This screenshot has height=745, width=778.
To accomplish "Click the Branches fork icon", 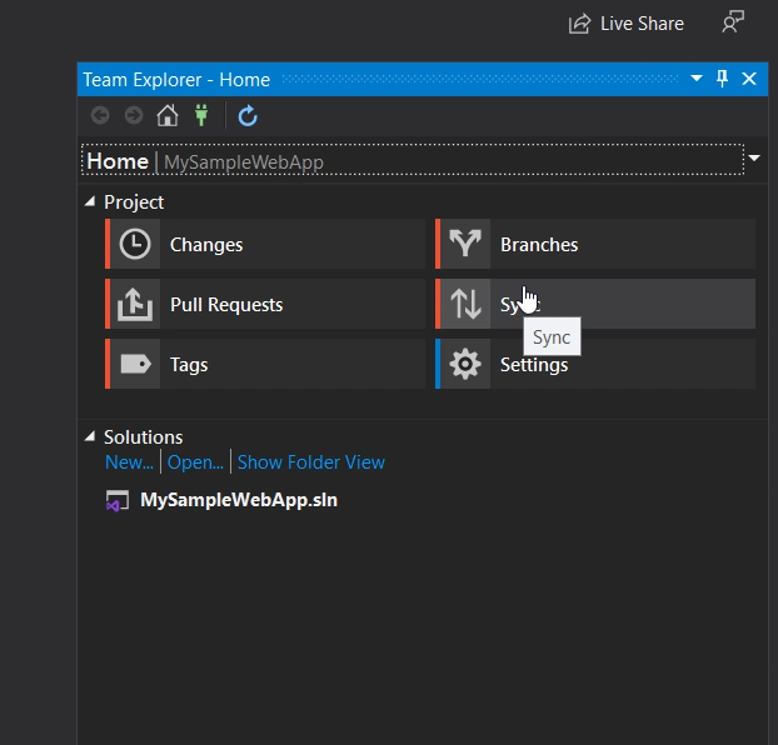I will coord(465,243).
